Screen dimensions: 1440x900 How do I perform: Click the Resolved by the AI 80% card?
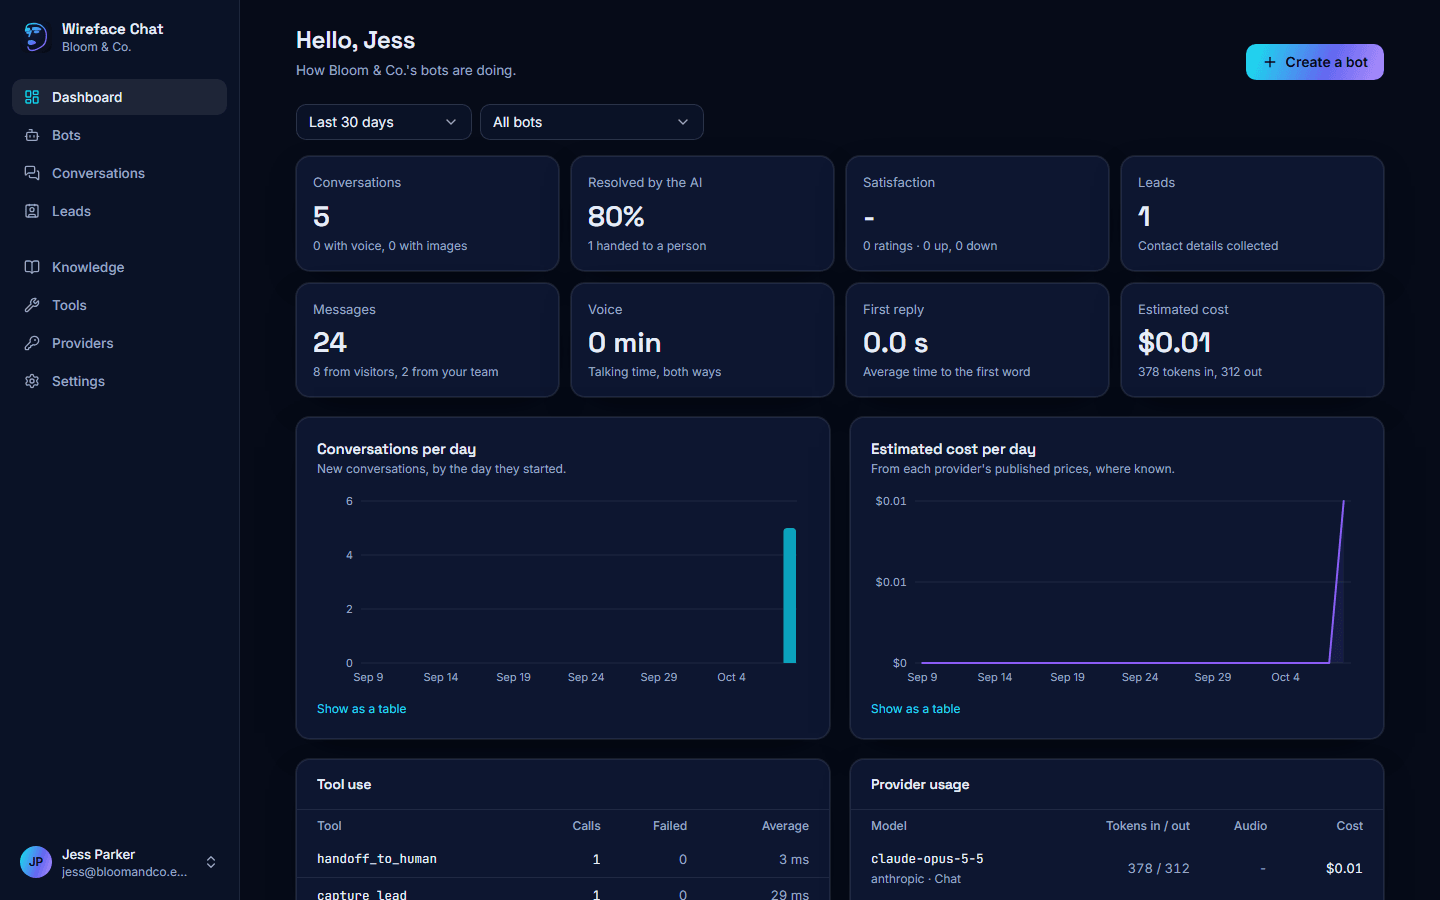[702, 213]
